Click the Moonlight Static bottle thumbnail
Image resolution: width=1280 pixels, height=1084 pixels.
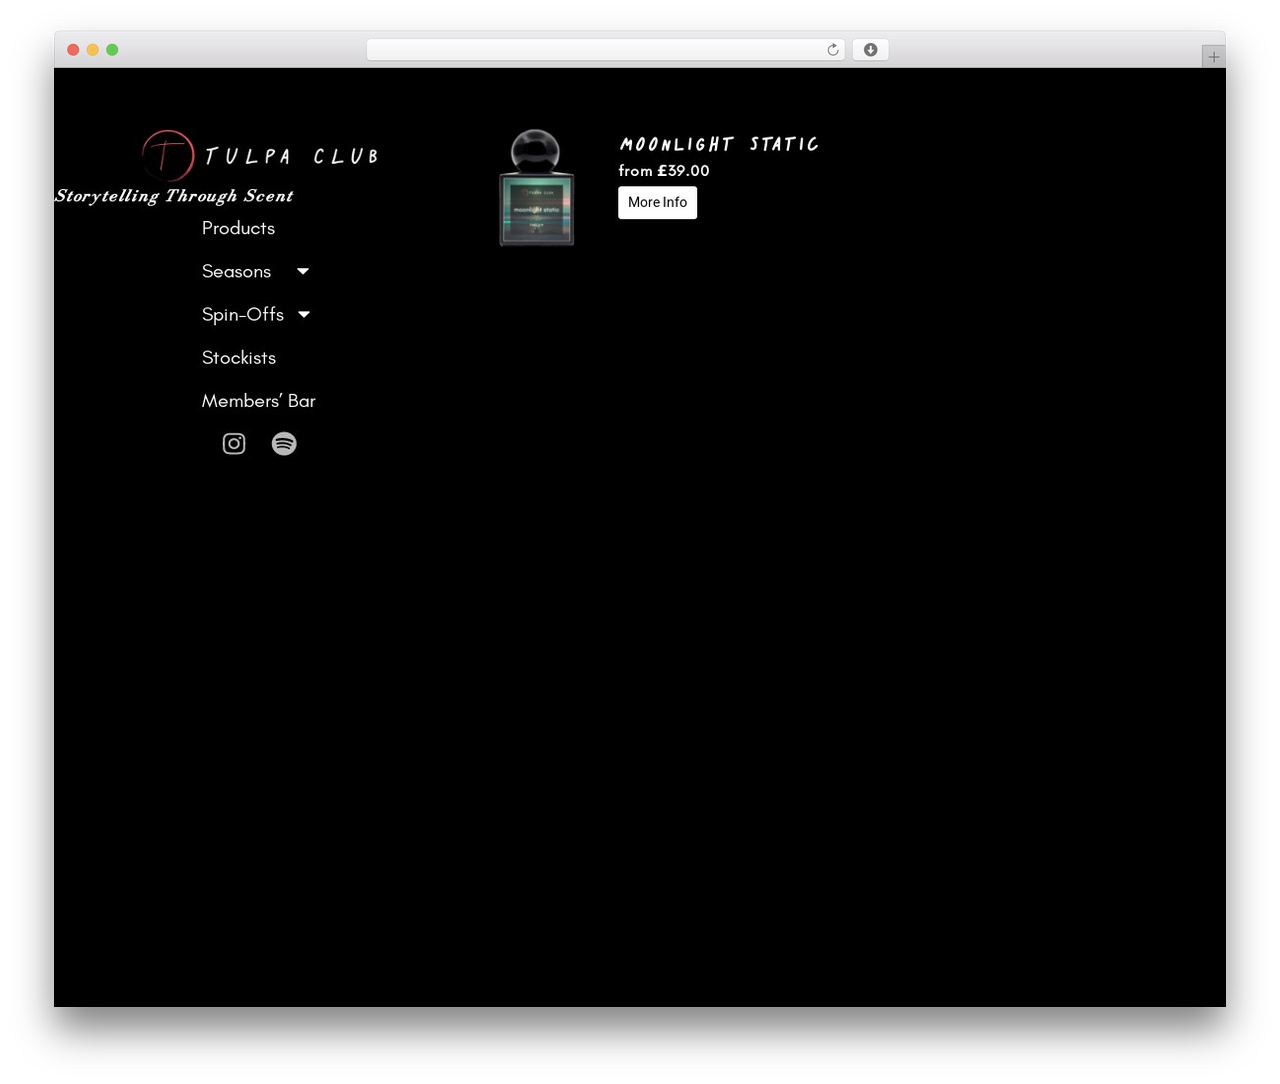[537, 187]
